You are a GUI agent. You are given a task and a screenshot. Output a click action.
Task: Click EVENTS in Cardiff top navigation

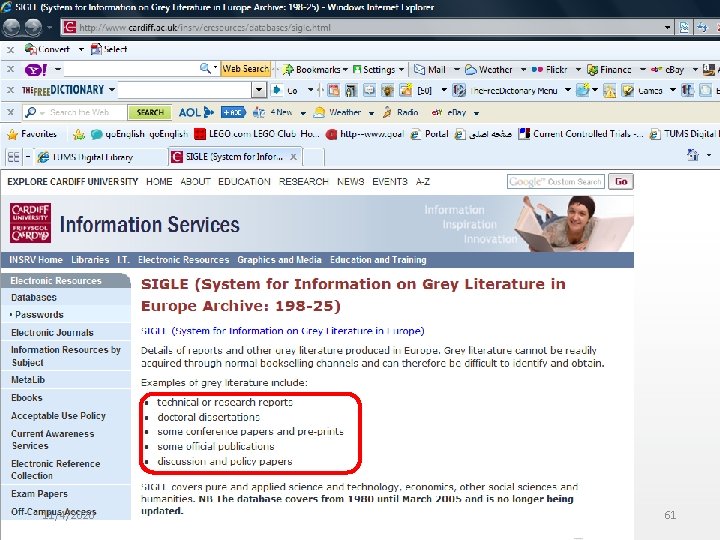(390, 181)
